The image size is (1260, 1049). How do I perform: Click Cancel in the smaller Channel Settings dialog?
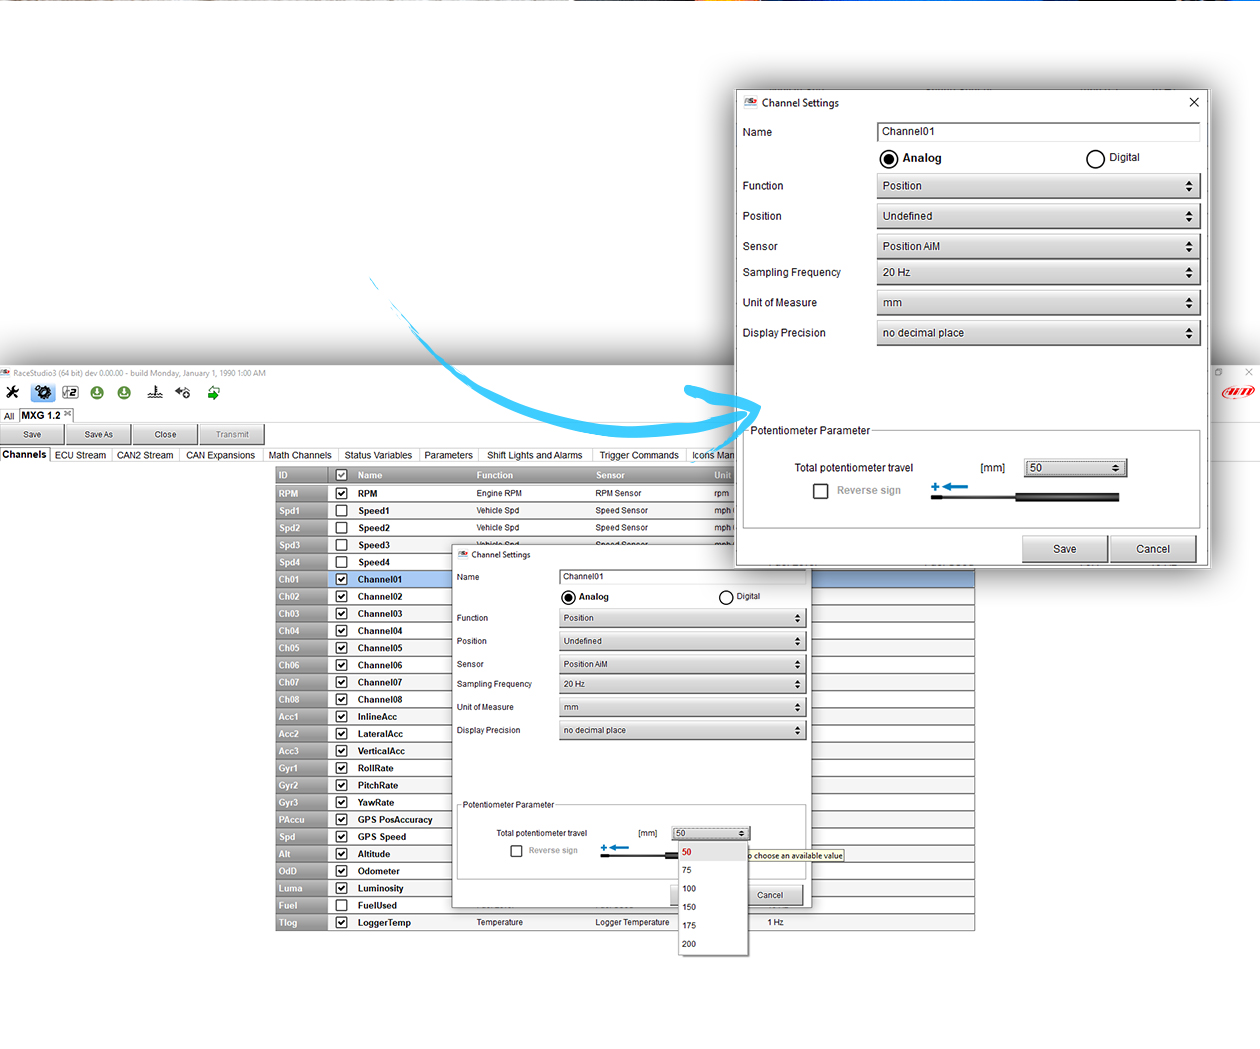pyautogui.click(x=770, y=895)
